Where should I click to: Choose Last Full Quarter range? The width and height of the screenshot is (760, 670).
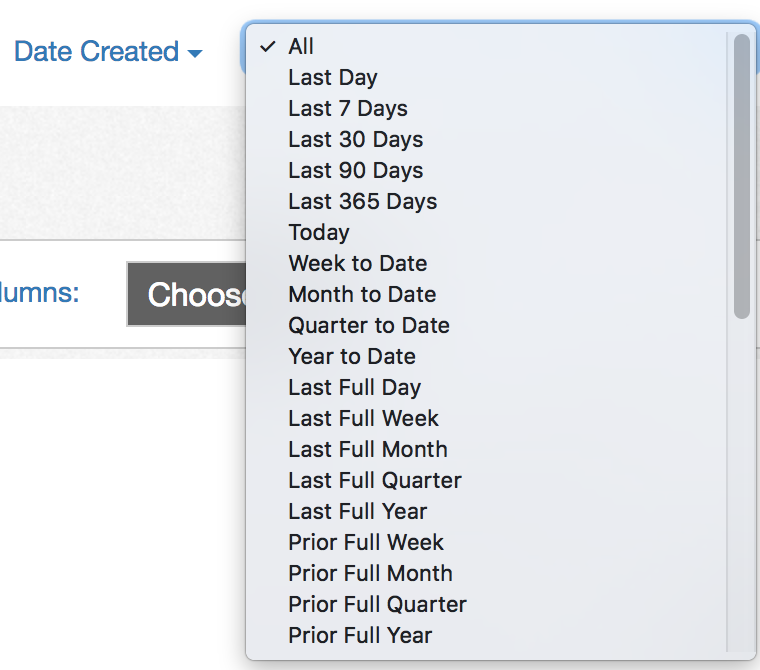click(x=375, y=480)
